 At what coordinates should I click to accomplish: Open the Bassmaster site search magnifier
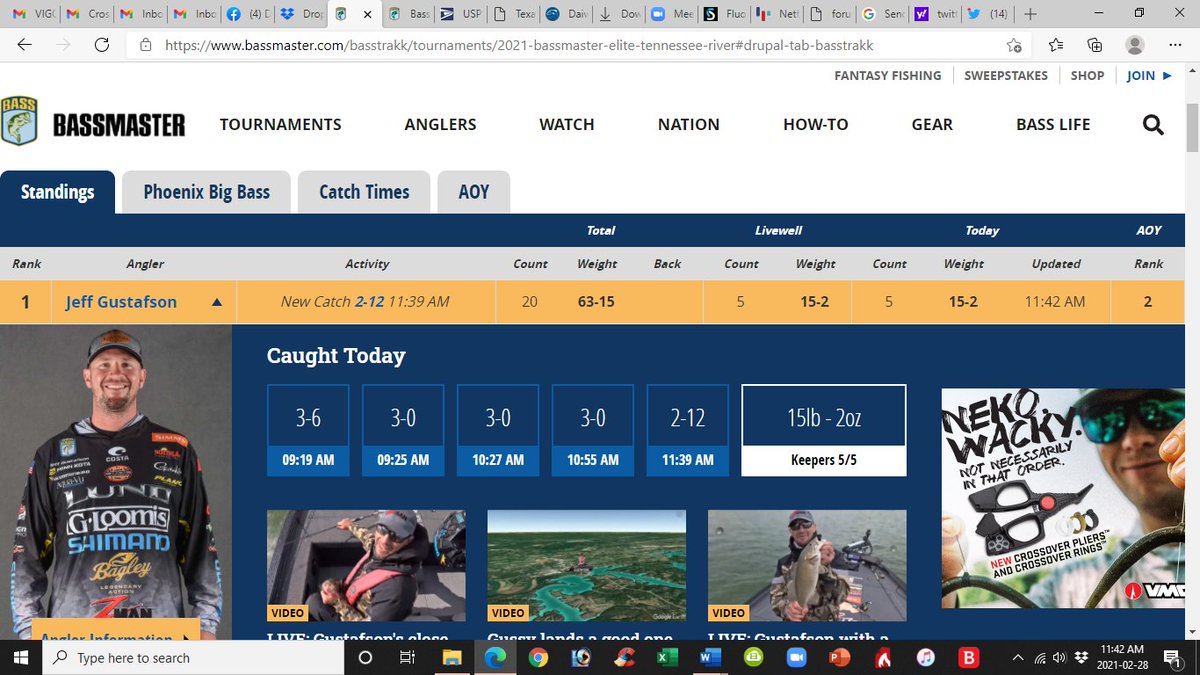(1152, 124)
